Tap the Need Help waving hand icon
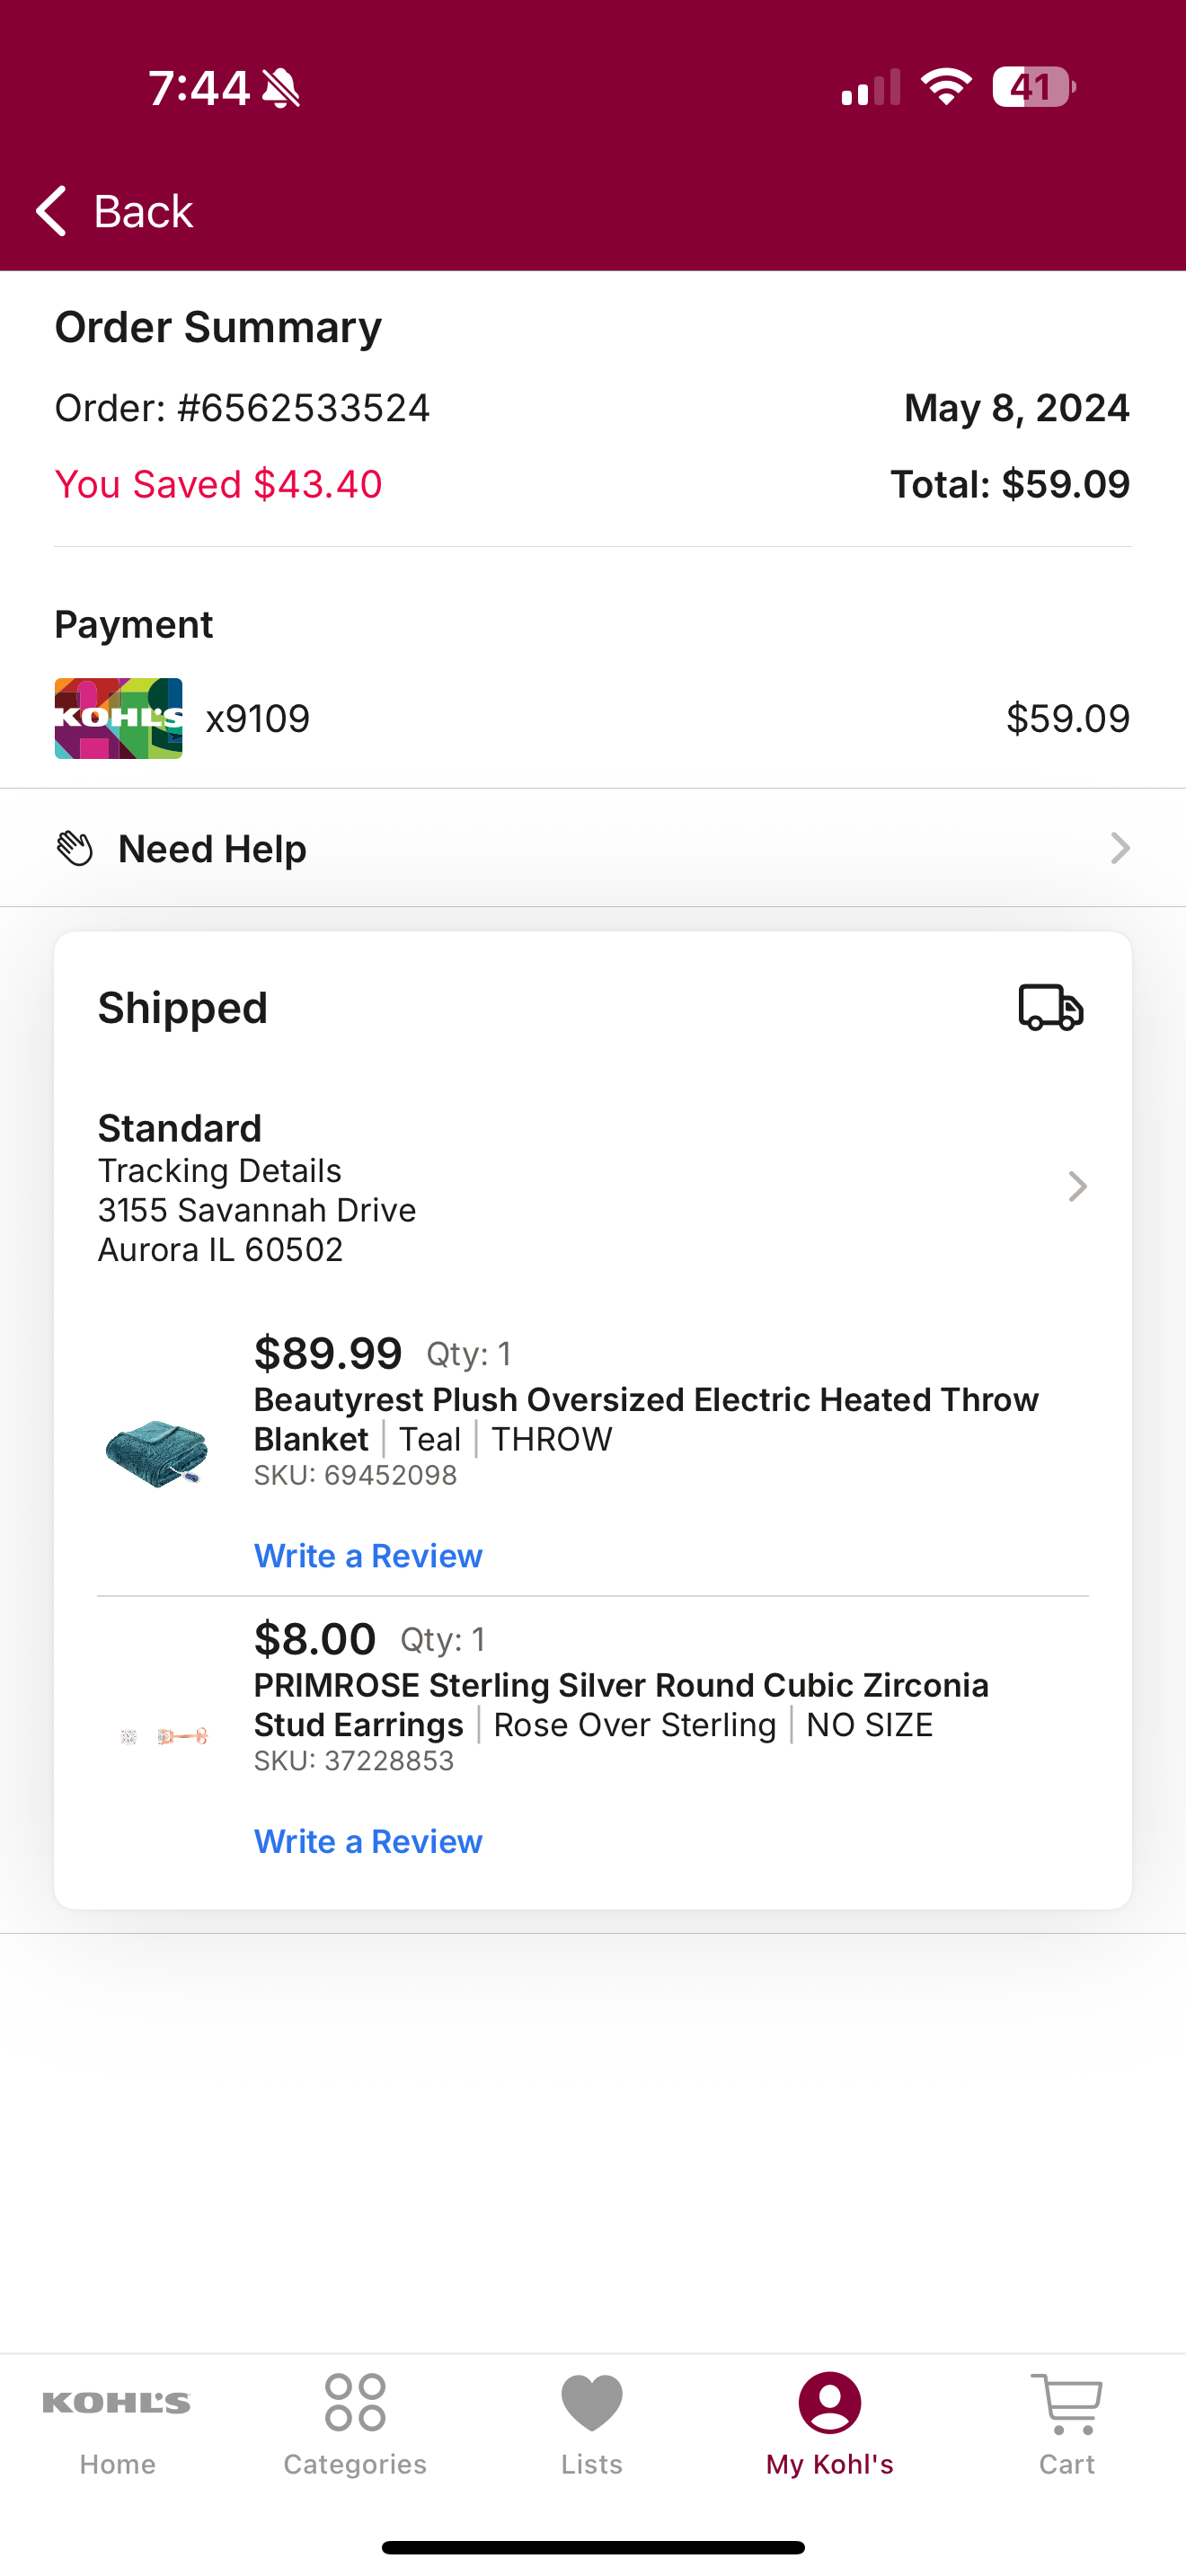This screenshot has height=2576, width=1186. point(75,848)
